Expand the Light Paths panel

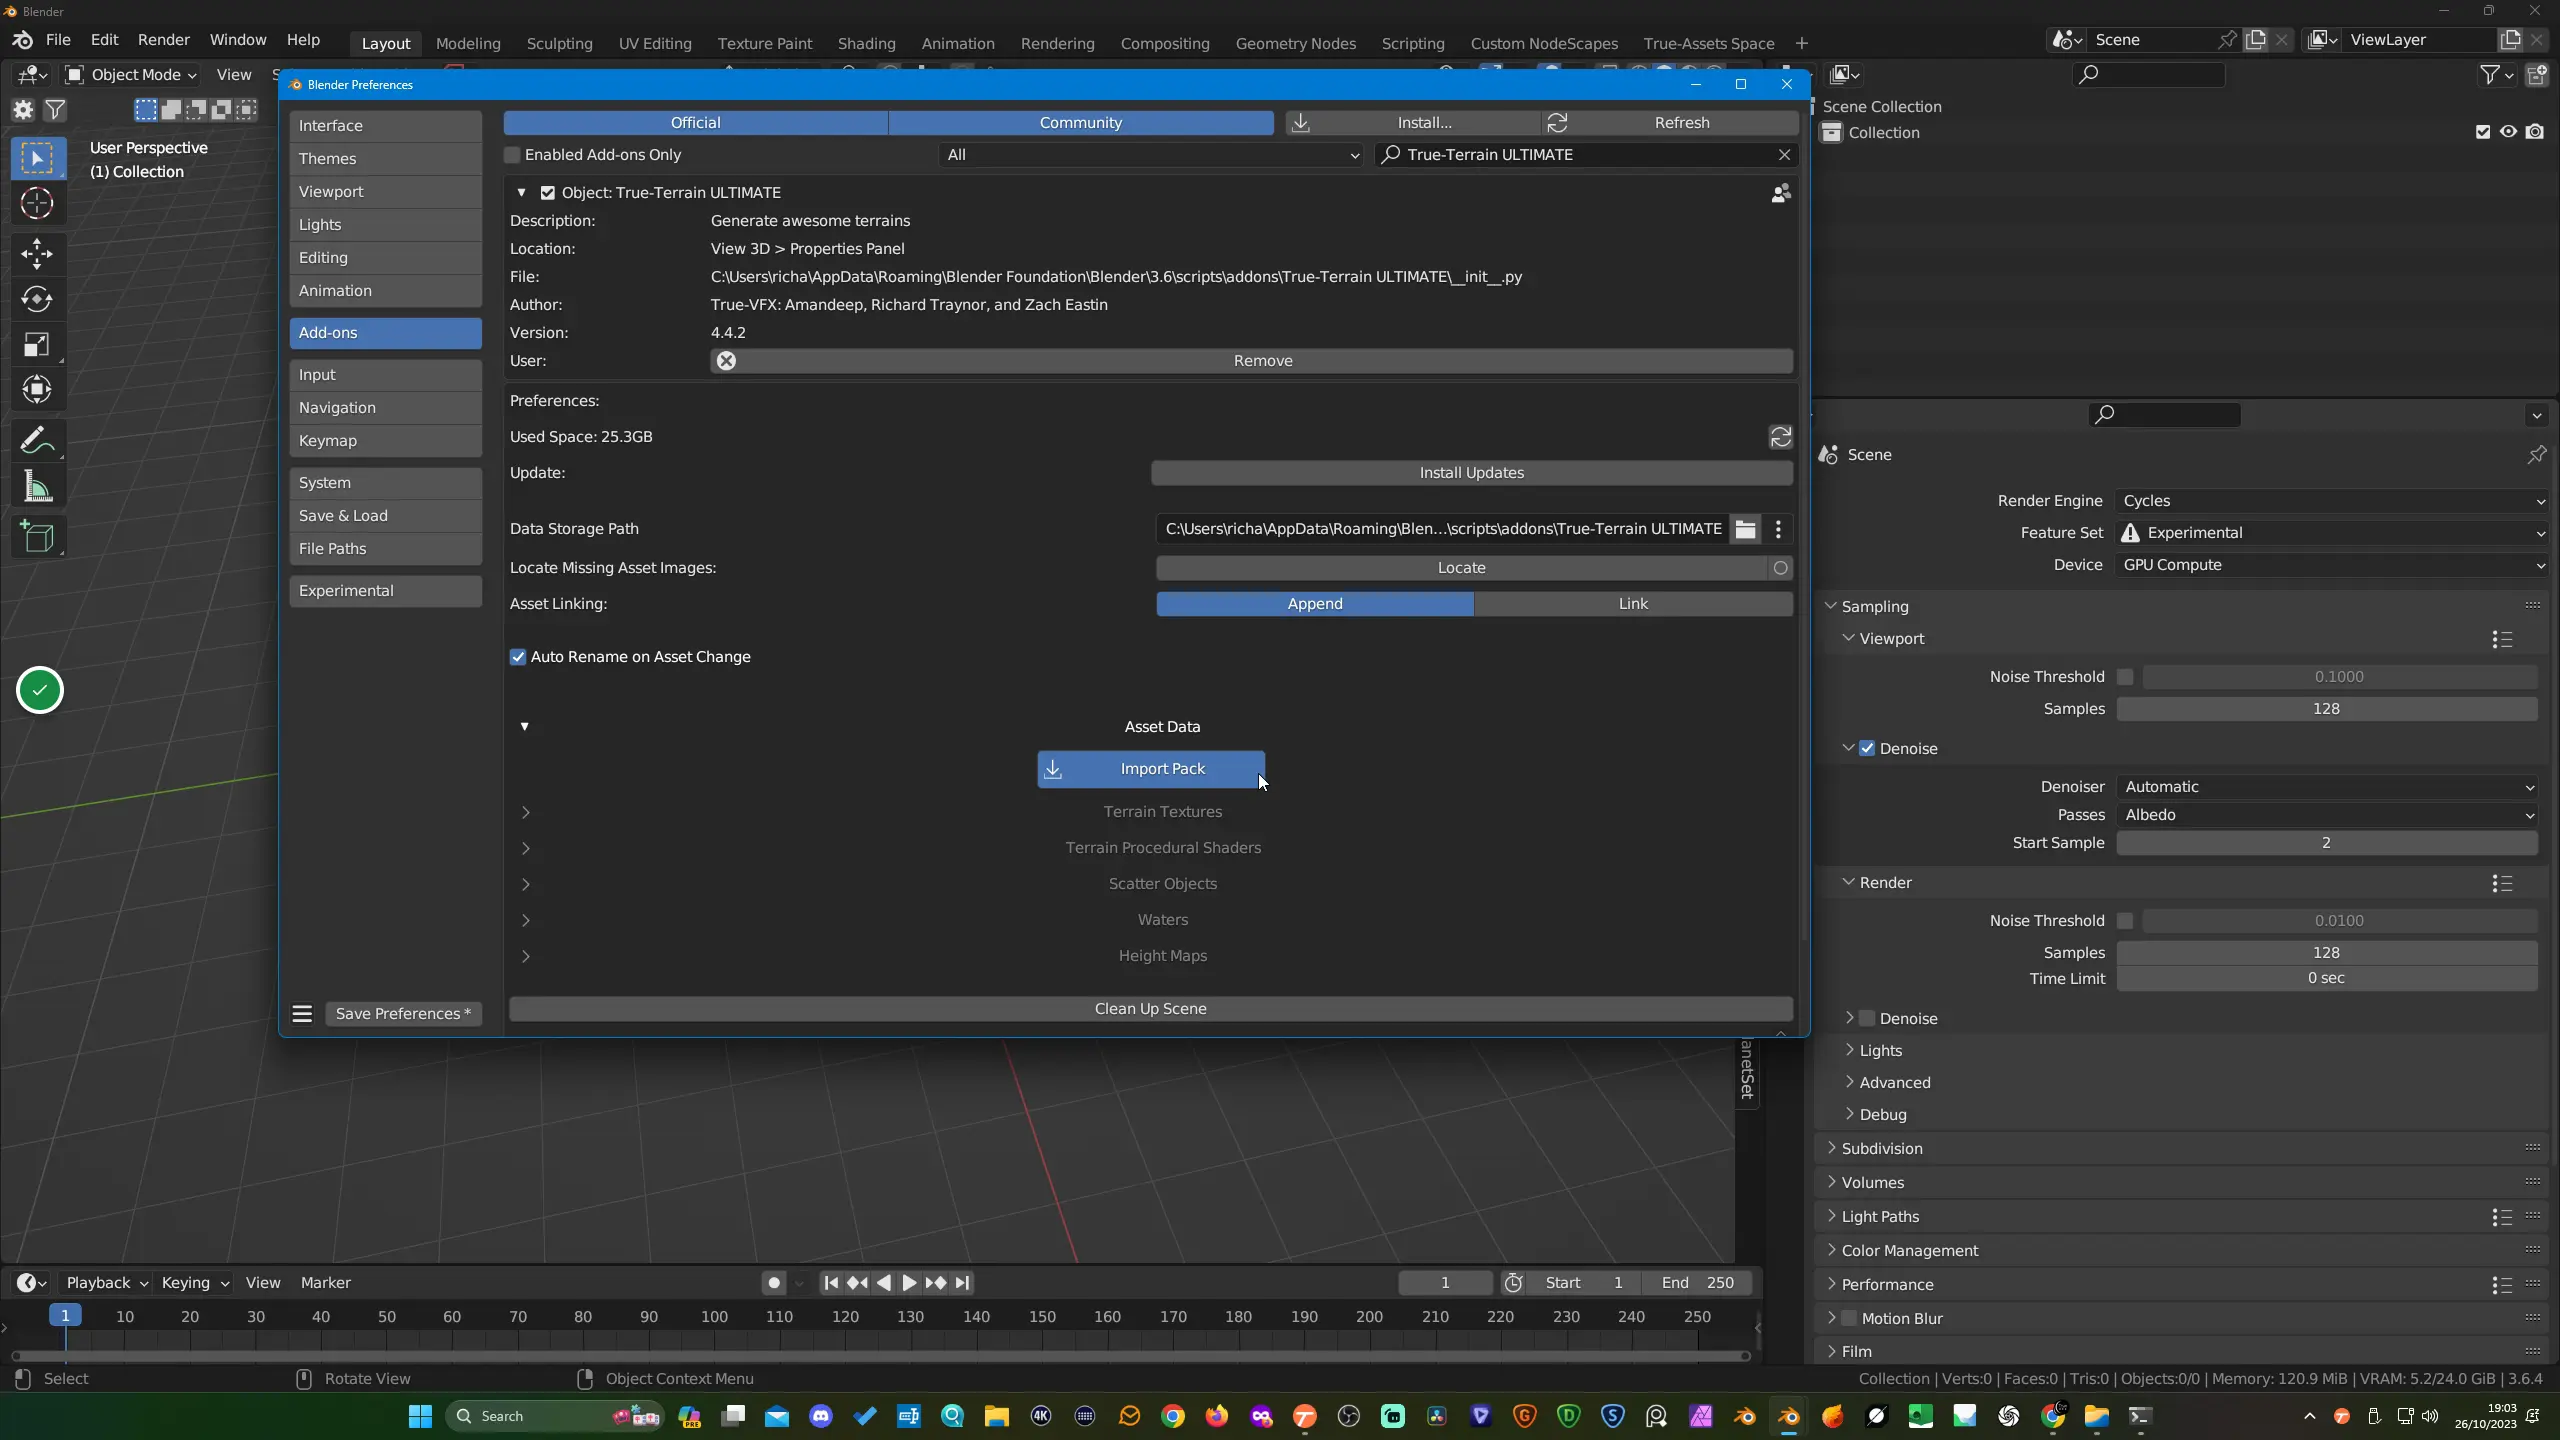1880,1217
